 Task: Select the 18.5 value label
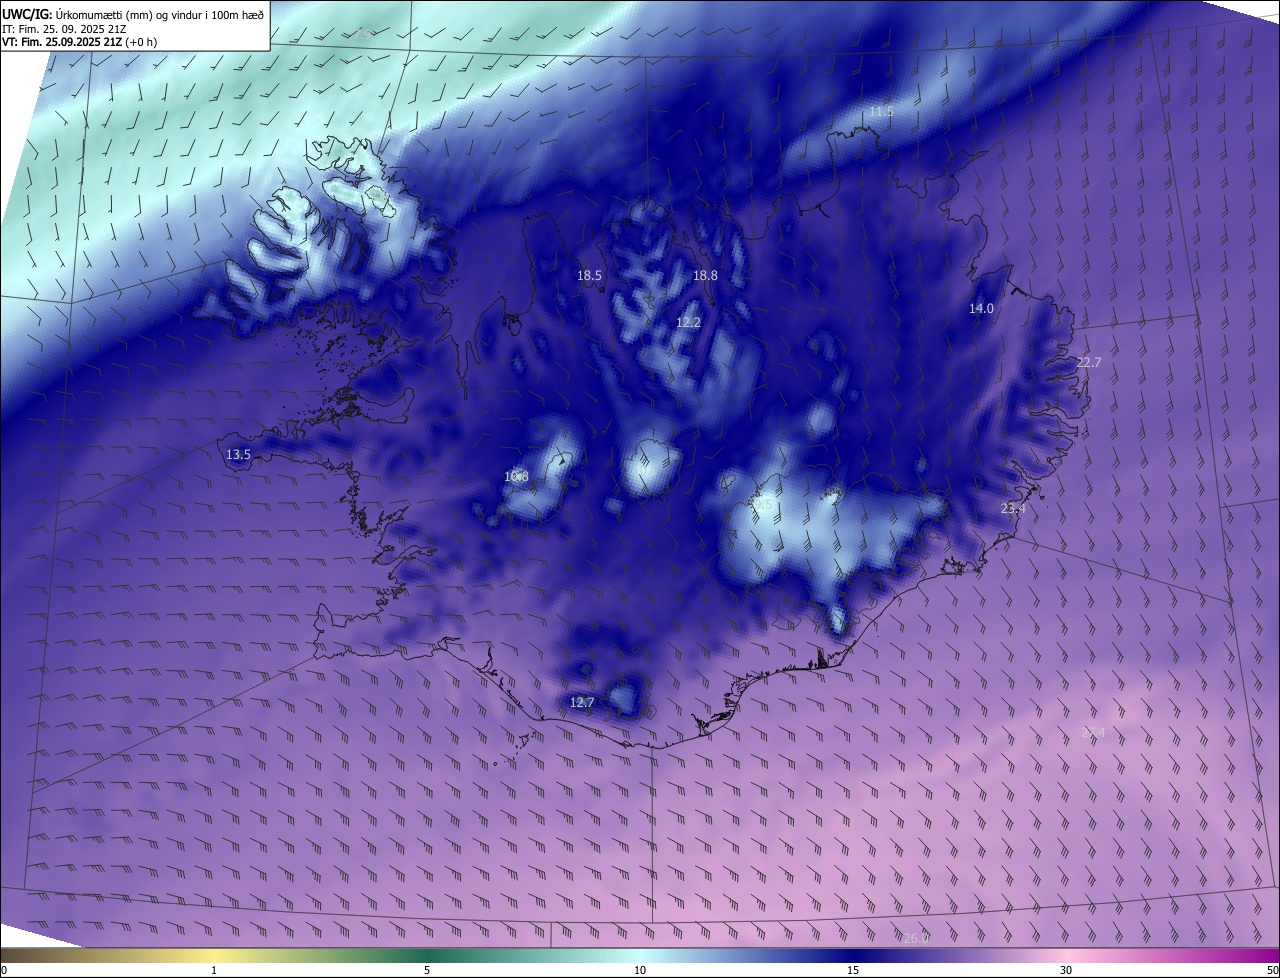[x=590, y=275]
